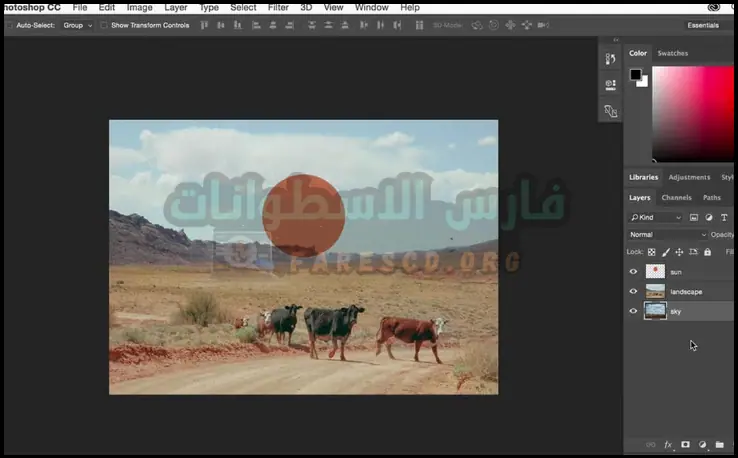Viewport: 738px width, 458px height.
Task: Toggle visibility of the landscape layer
Action: (633, 291)
